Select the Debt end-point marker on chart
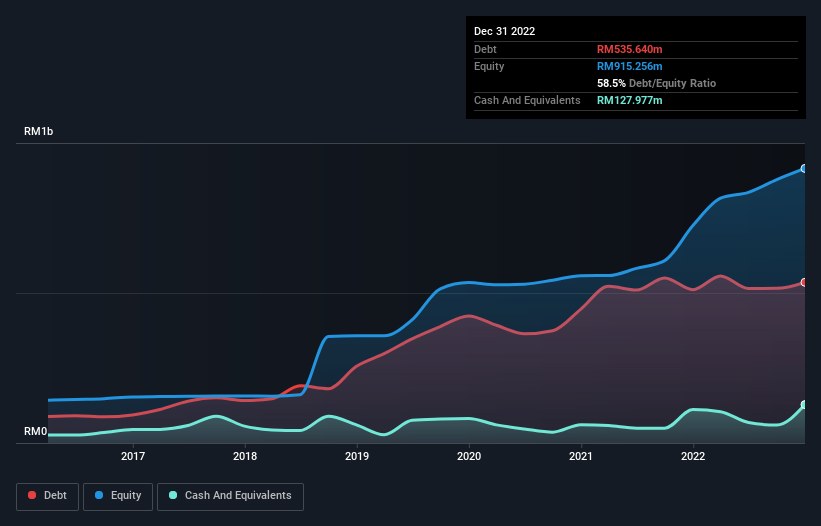This screenshot has height=526, width=821. [804, 283]
